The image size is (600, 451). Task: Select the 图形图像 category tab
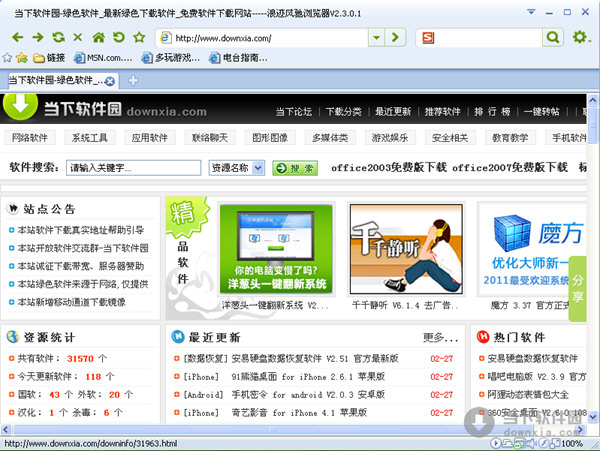[x=270, y=138]
